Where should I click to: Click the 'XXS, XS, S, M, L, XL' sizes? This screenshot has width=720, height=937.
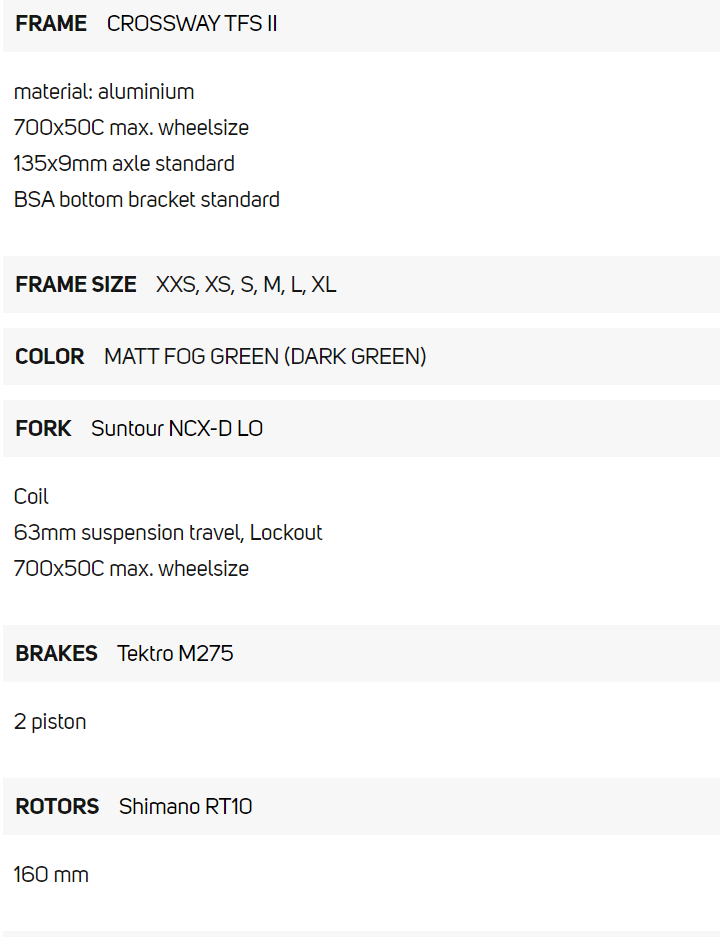[x=246, y=285]
